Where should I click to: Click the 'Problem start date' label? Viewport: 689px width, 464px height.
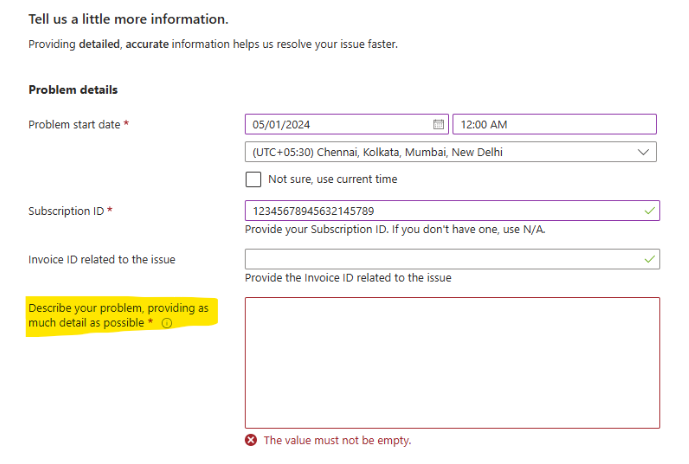pos(74,125)
